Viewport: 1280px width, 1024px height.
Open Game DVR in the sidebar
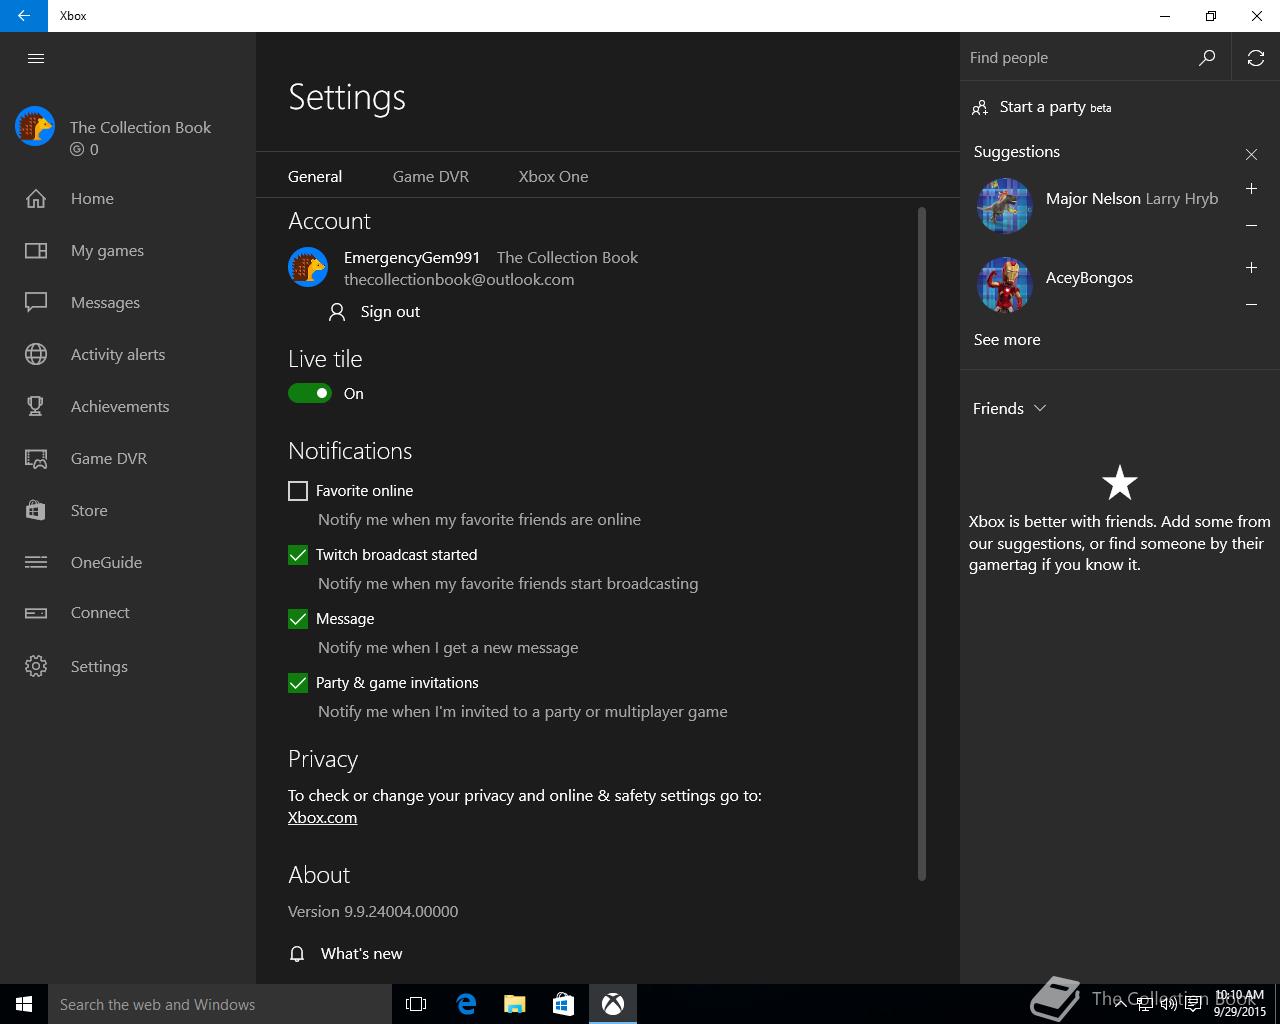tap(108, 459)
